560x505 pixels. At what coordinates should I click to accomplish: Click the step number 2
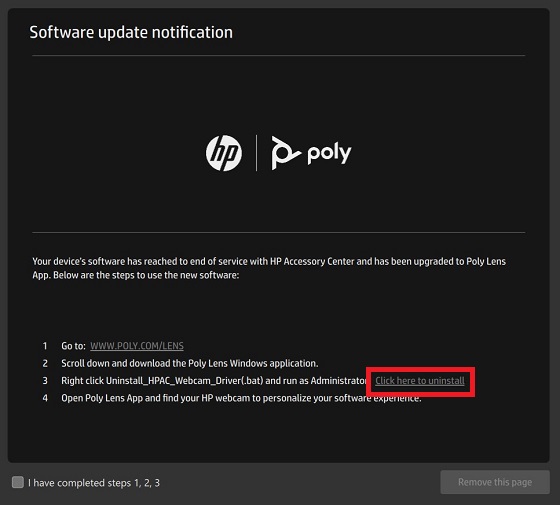(45, 363)
